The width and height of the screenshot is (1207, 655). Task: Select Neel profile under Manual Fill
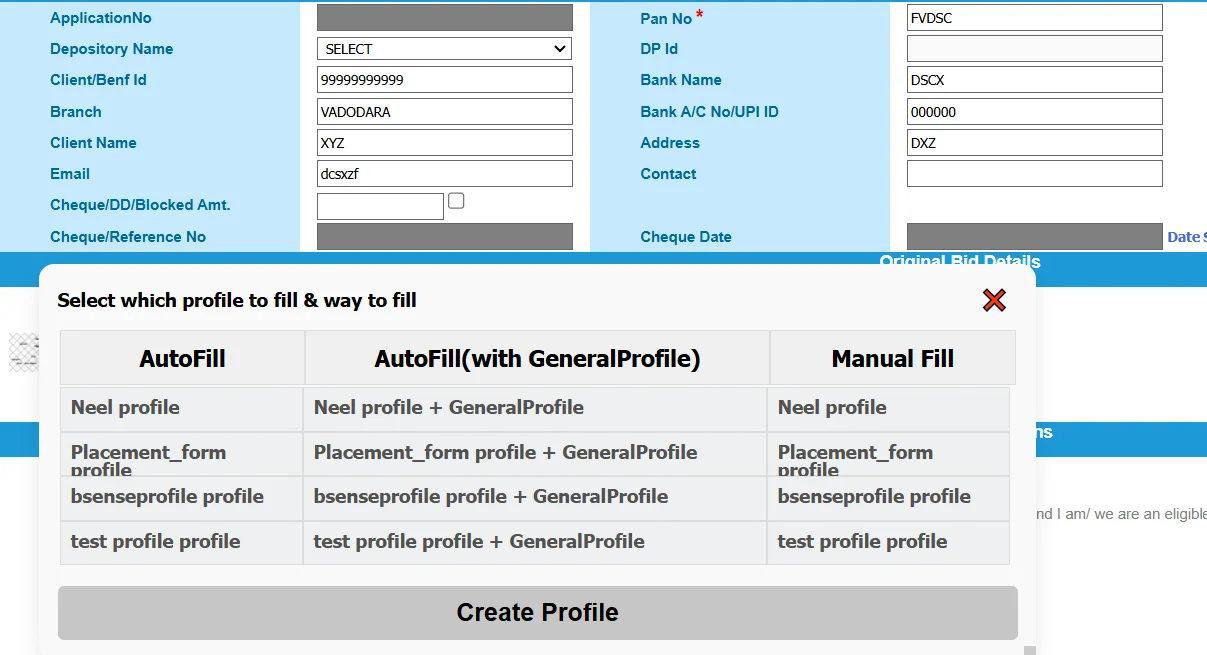[888, 408]
